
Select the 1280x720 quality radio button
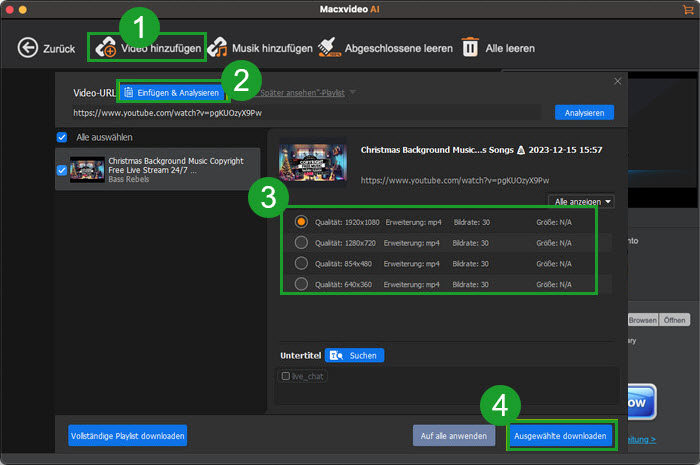pyautogui.click(x=301, y=242)
